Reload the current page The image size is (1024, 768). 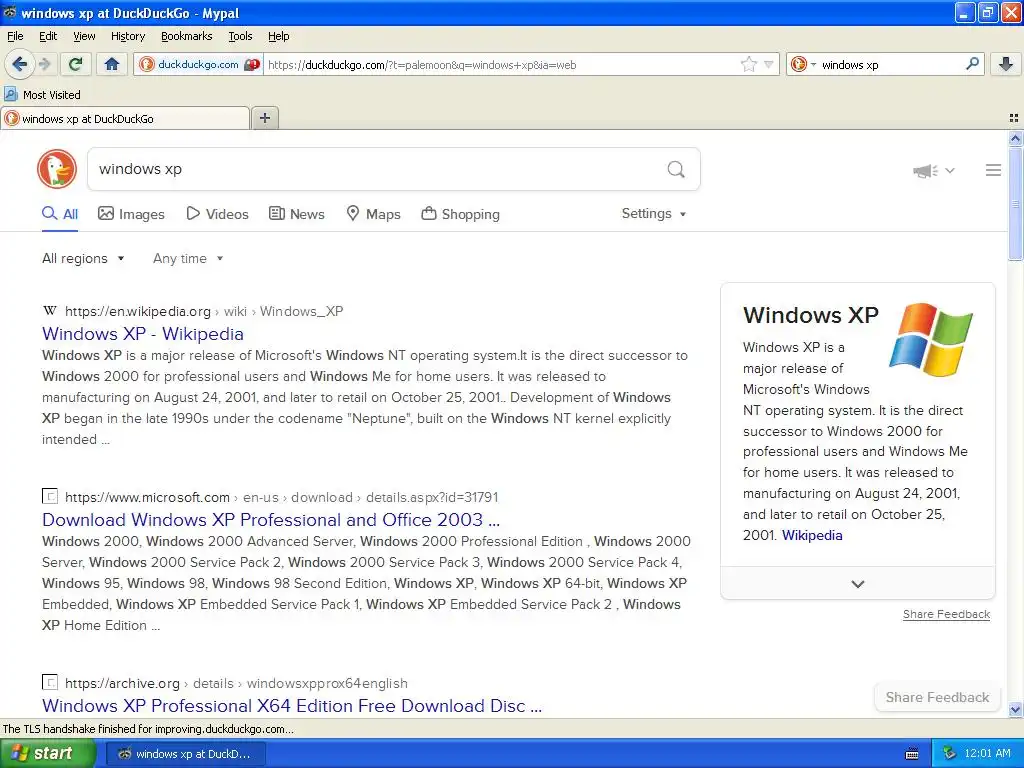[76, 64]
